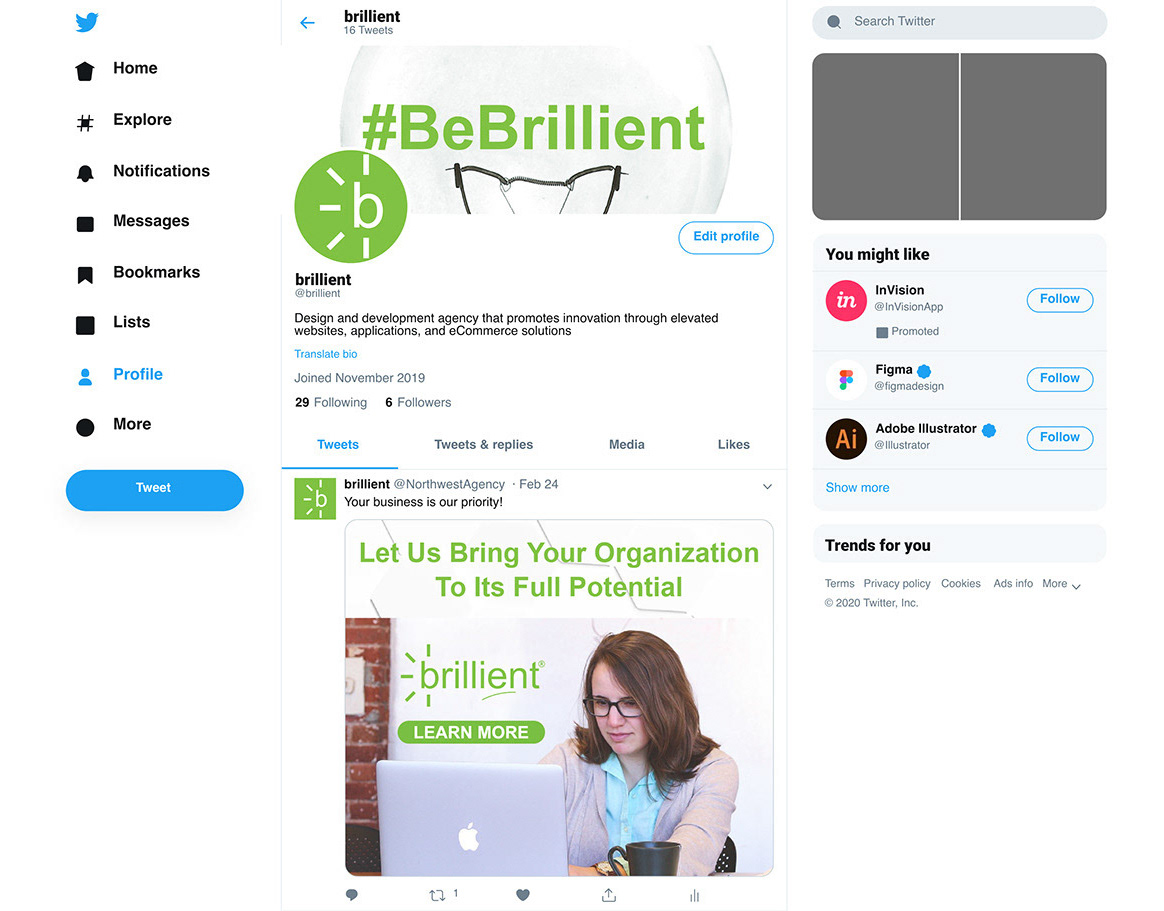This screenshot has height=911, width=1164.
Task: Click the Edit profile button
Action: 726,238
